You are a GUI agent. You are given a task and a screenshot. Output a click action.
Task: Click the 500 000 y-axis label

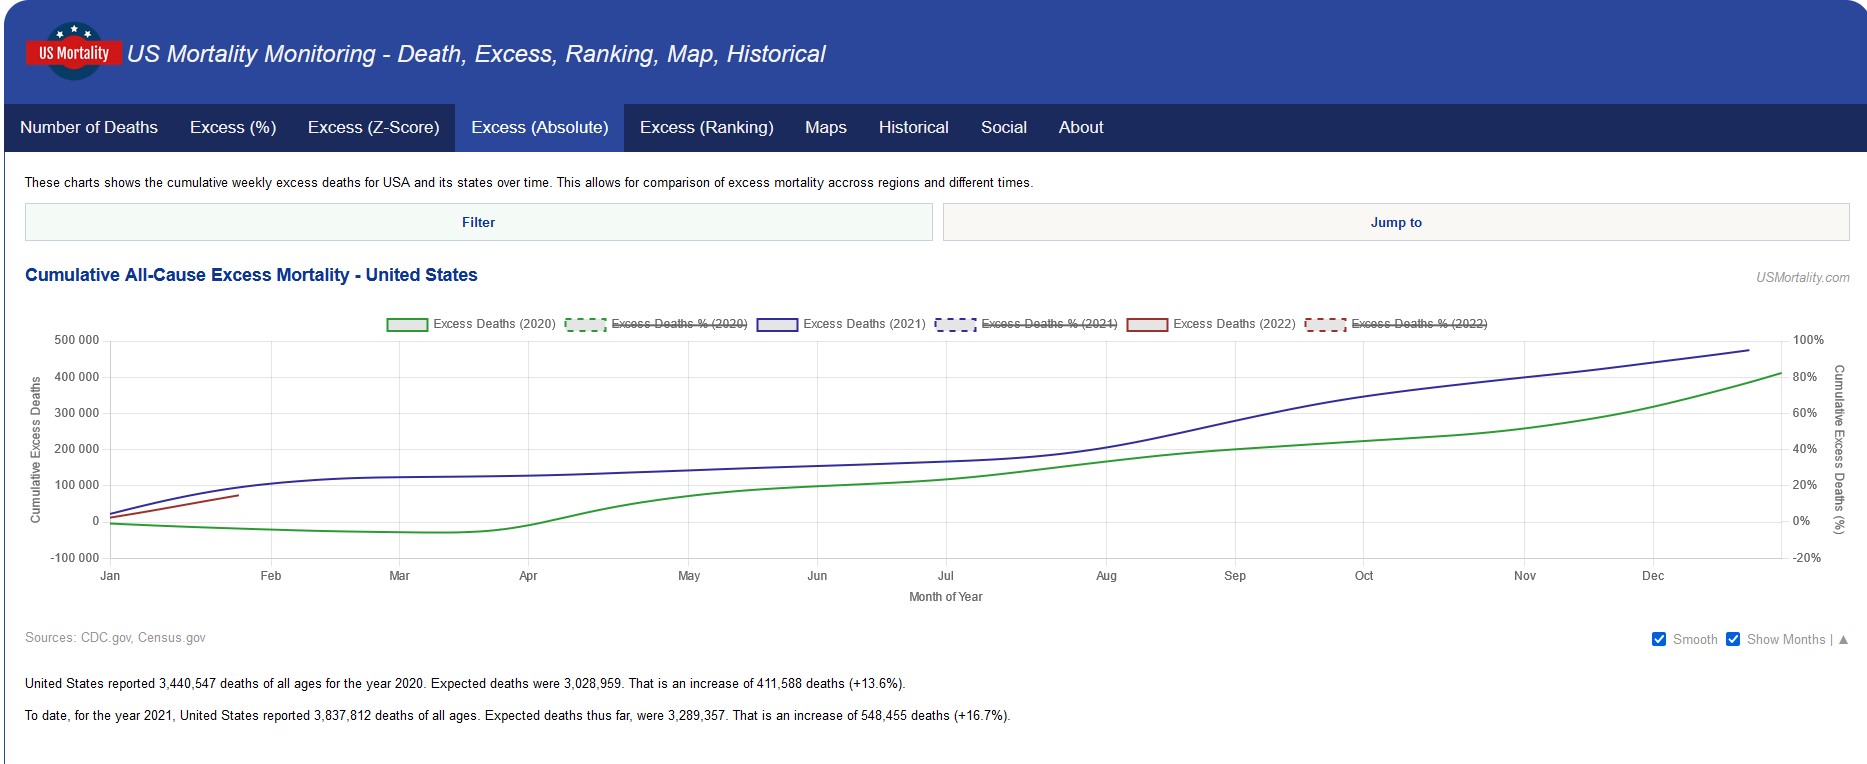[77, 340]
